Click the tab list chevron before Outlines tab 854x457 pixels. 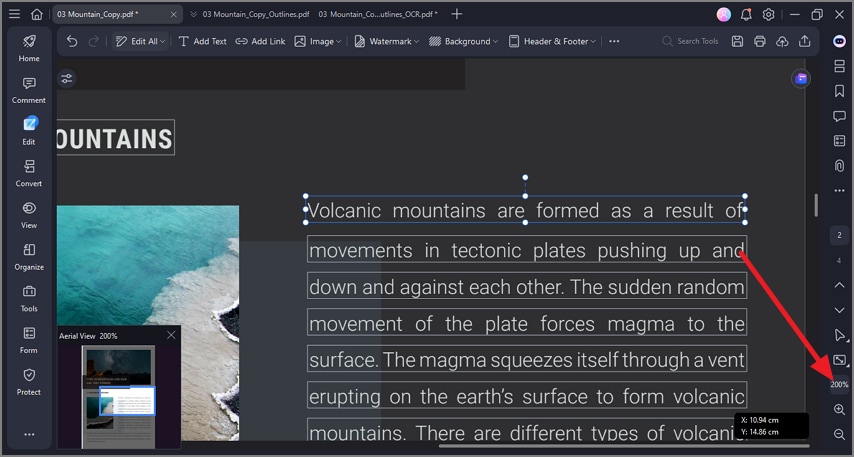pyautogui.click(x=193, y=14)
